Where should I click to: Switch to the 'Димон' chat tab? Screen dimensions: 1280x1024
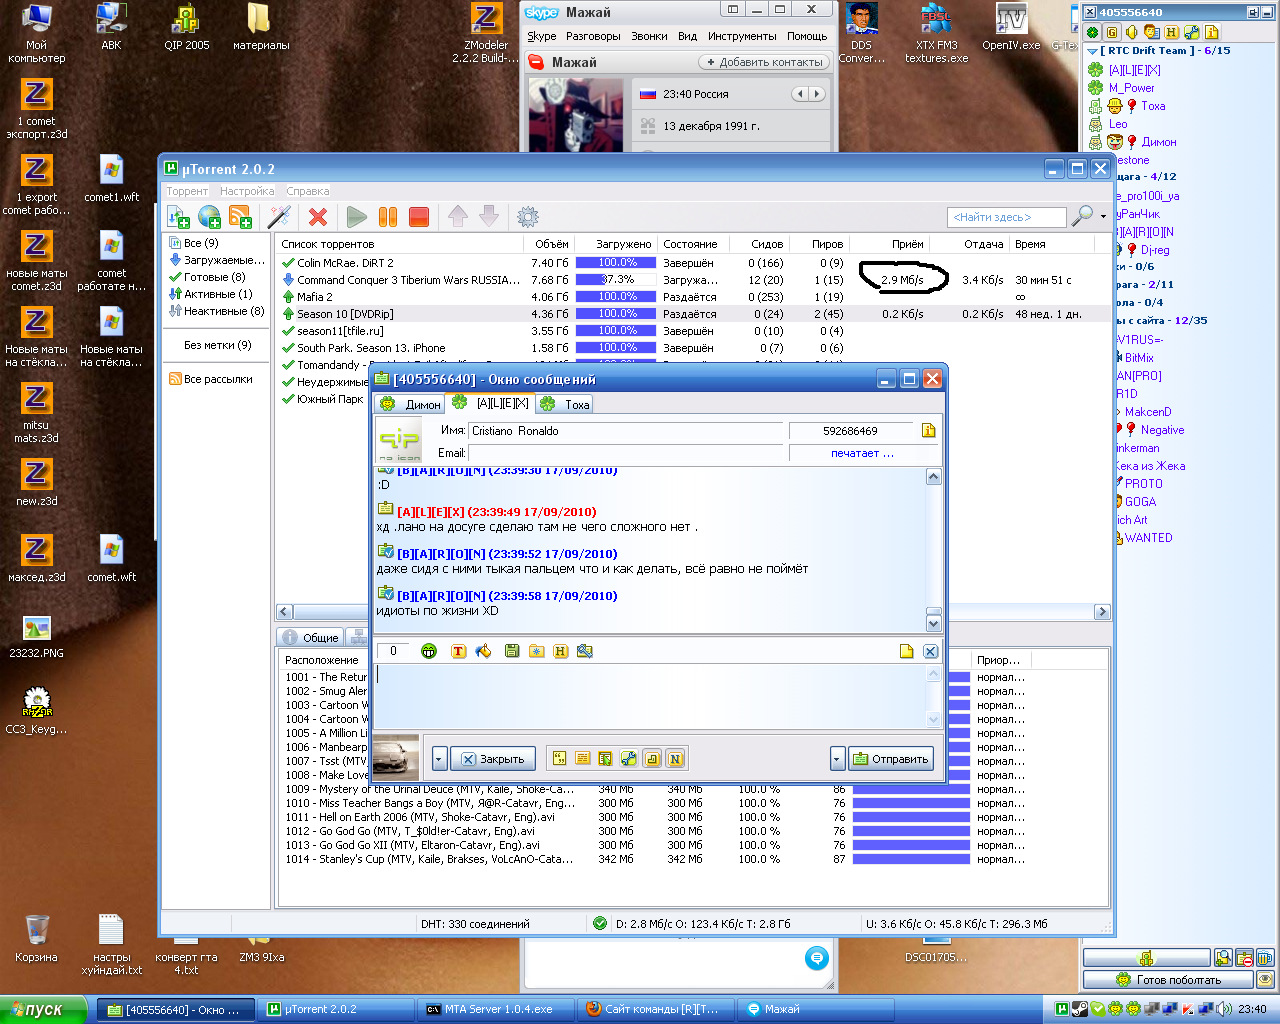(410, 404)
